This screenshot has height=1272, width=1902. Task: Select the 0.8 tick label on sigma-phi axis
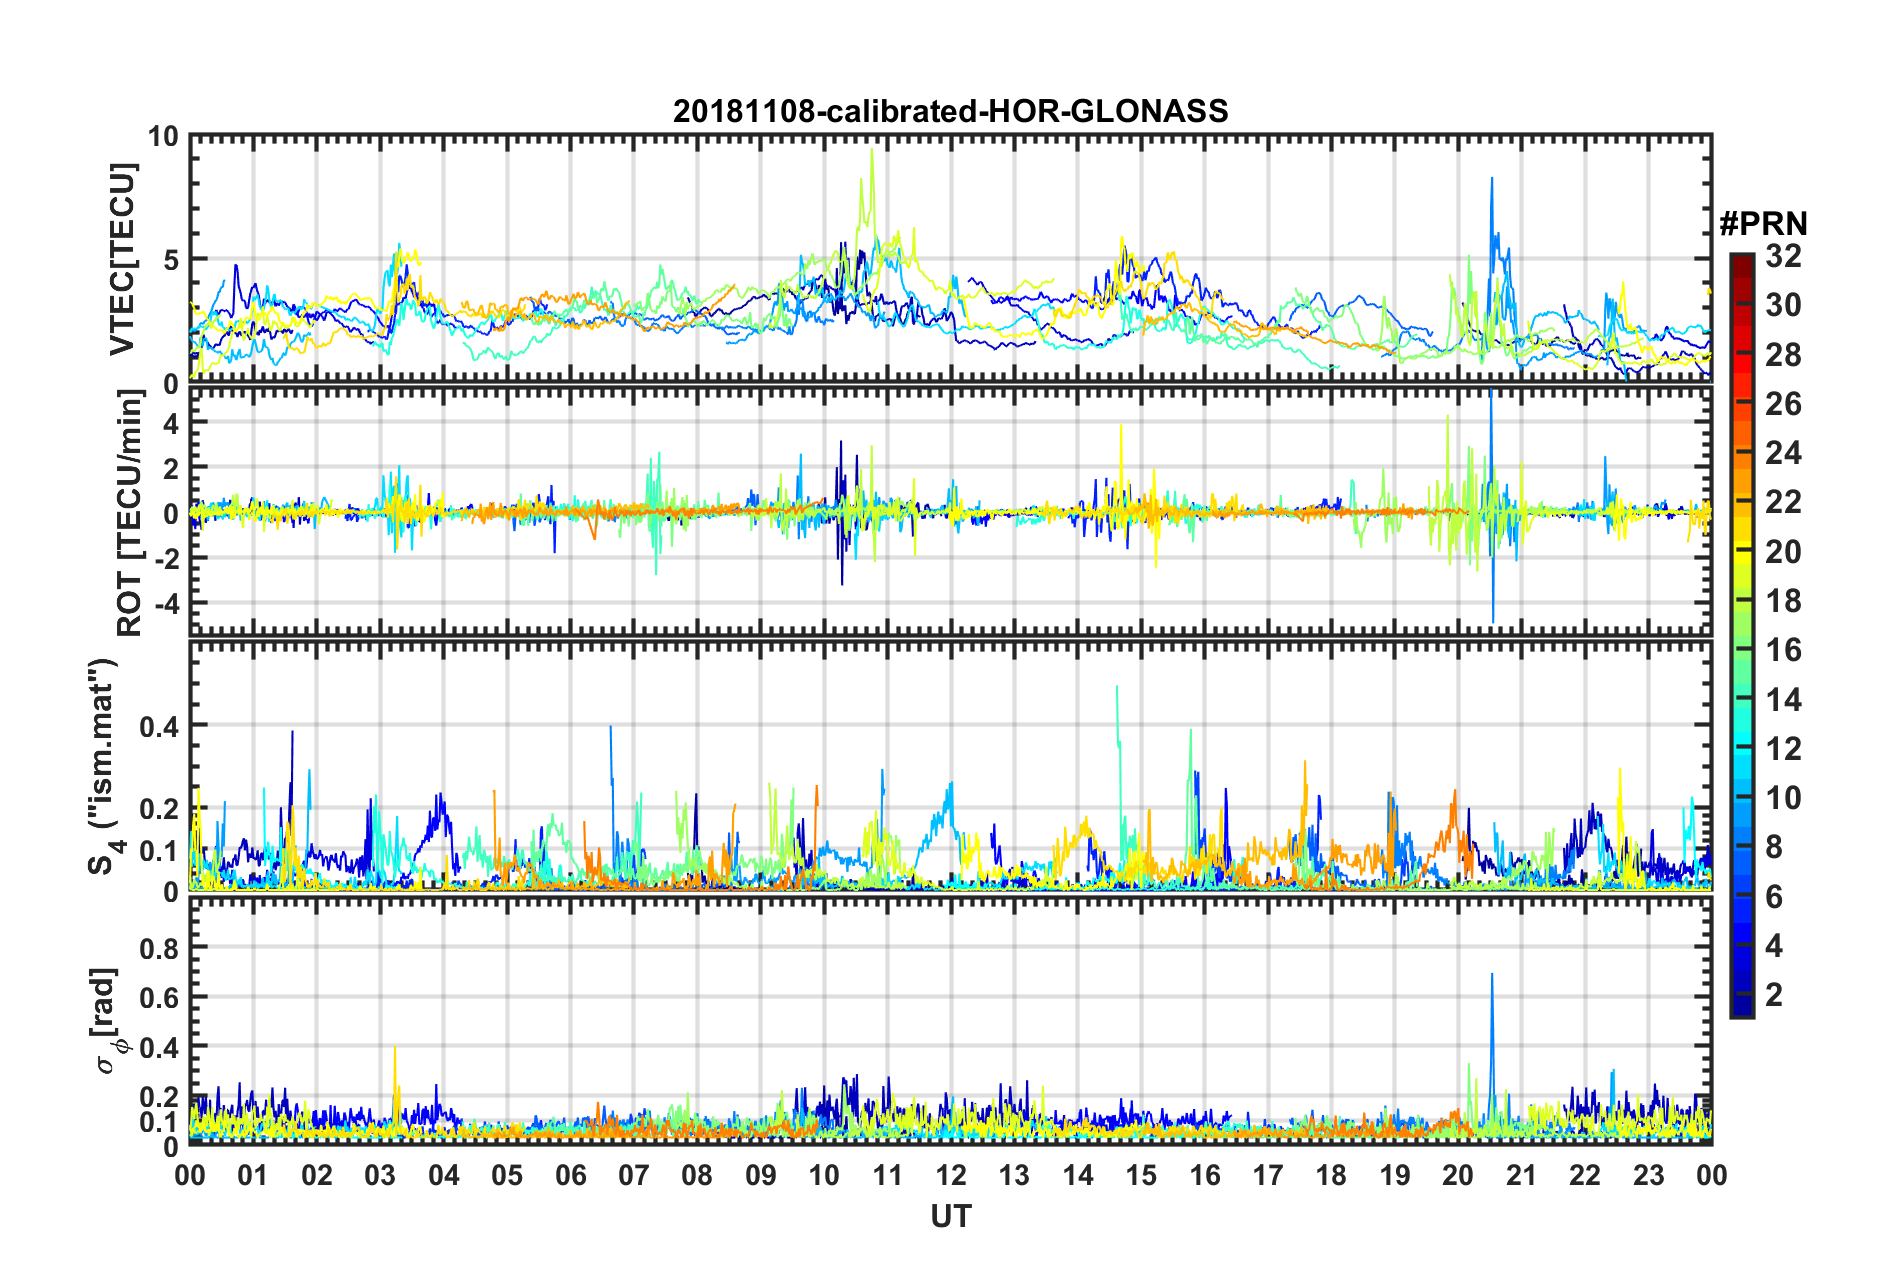pyautogui.click(x=158, y=947)
